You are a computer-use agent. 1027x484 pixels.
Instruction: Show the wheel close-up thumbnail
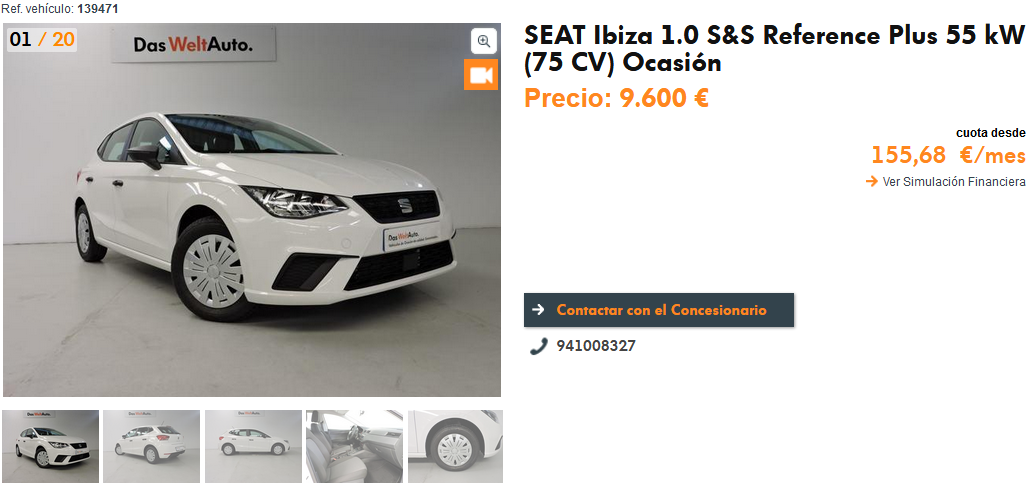tap(455, 446)
